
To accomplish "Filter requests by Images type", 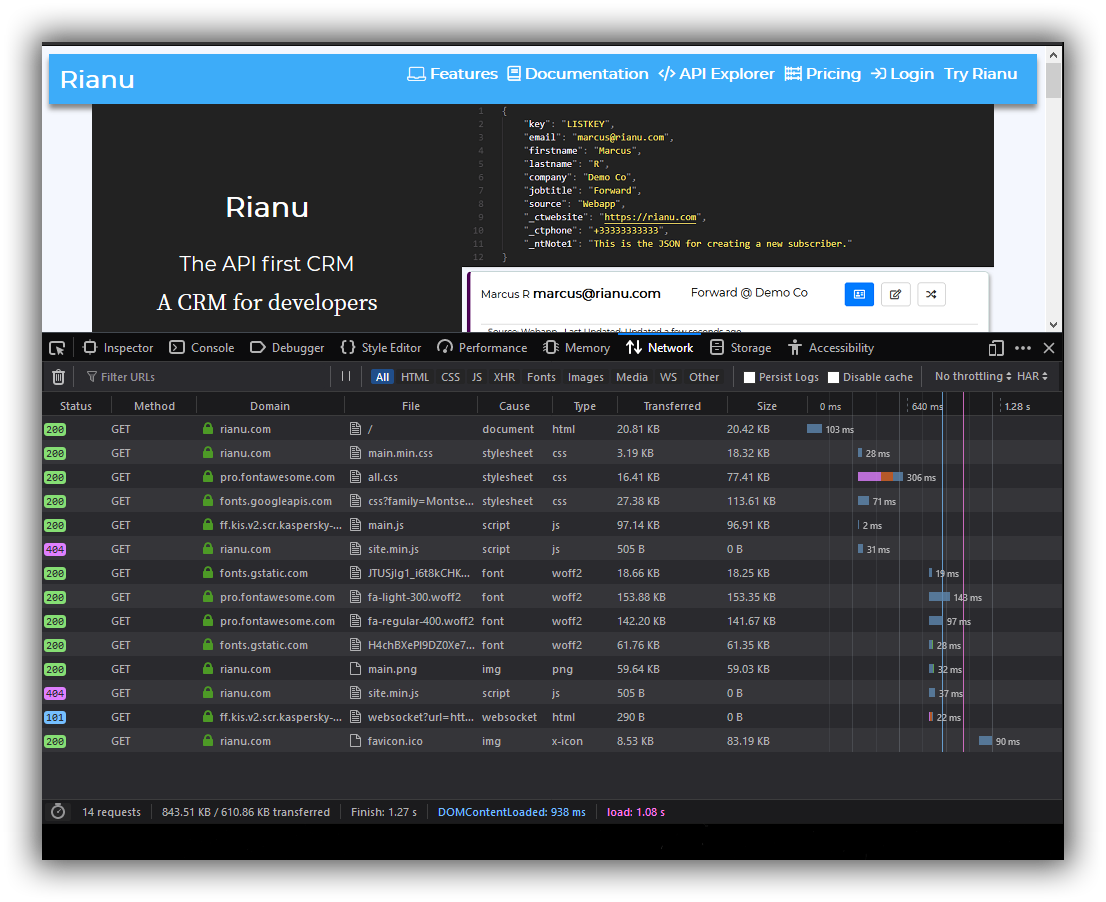I will pos(585,377).
